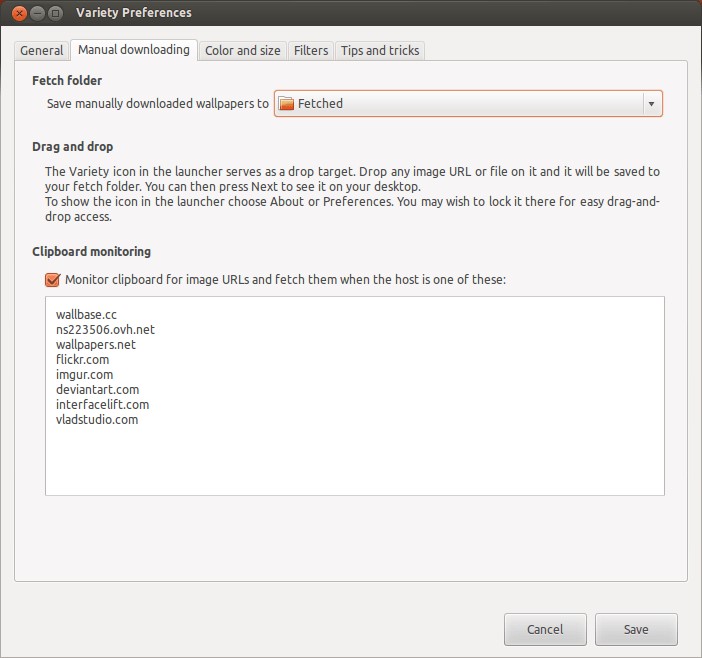The width and height of the screenshot is (702, 658).
Task: Show the Tips and tricks tab
Action: (380, 50)
